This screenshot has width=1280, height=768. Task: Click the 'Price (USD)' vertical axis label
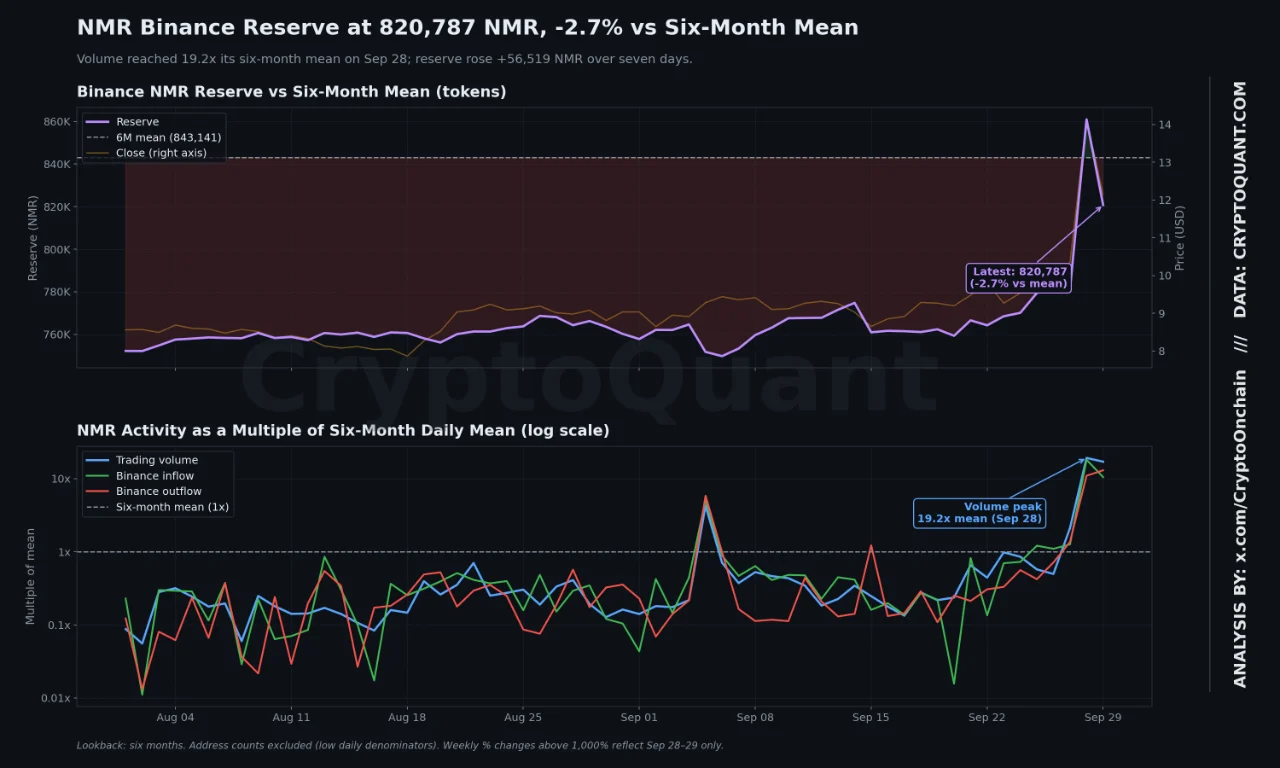(x=1180, y=238)
